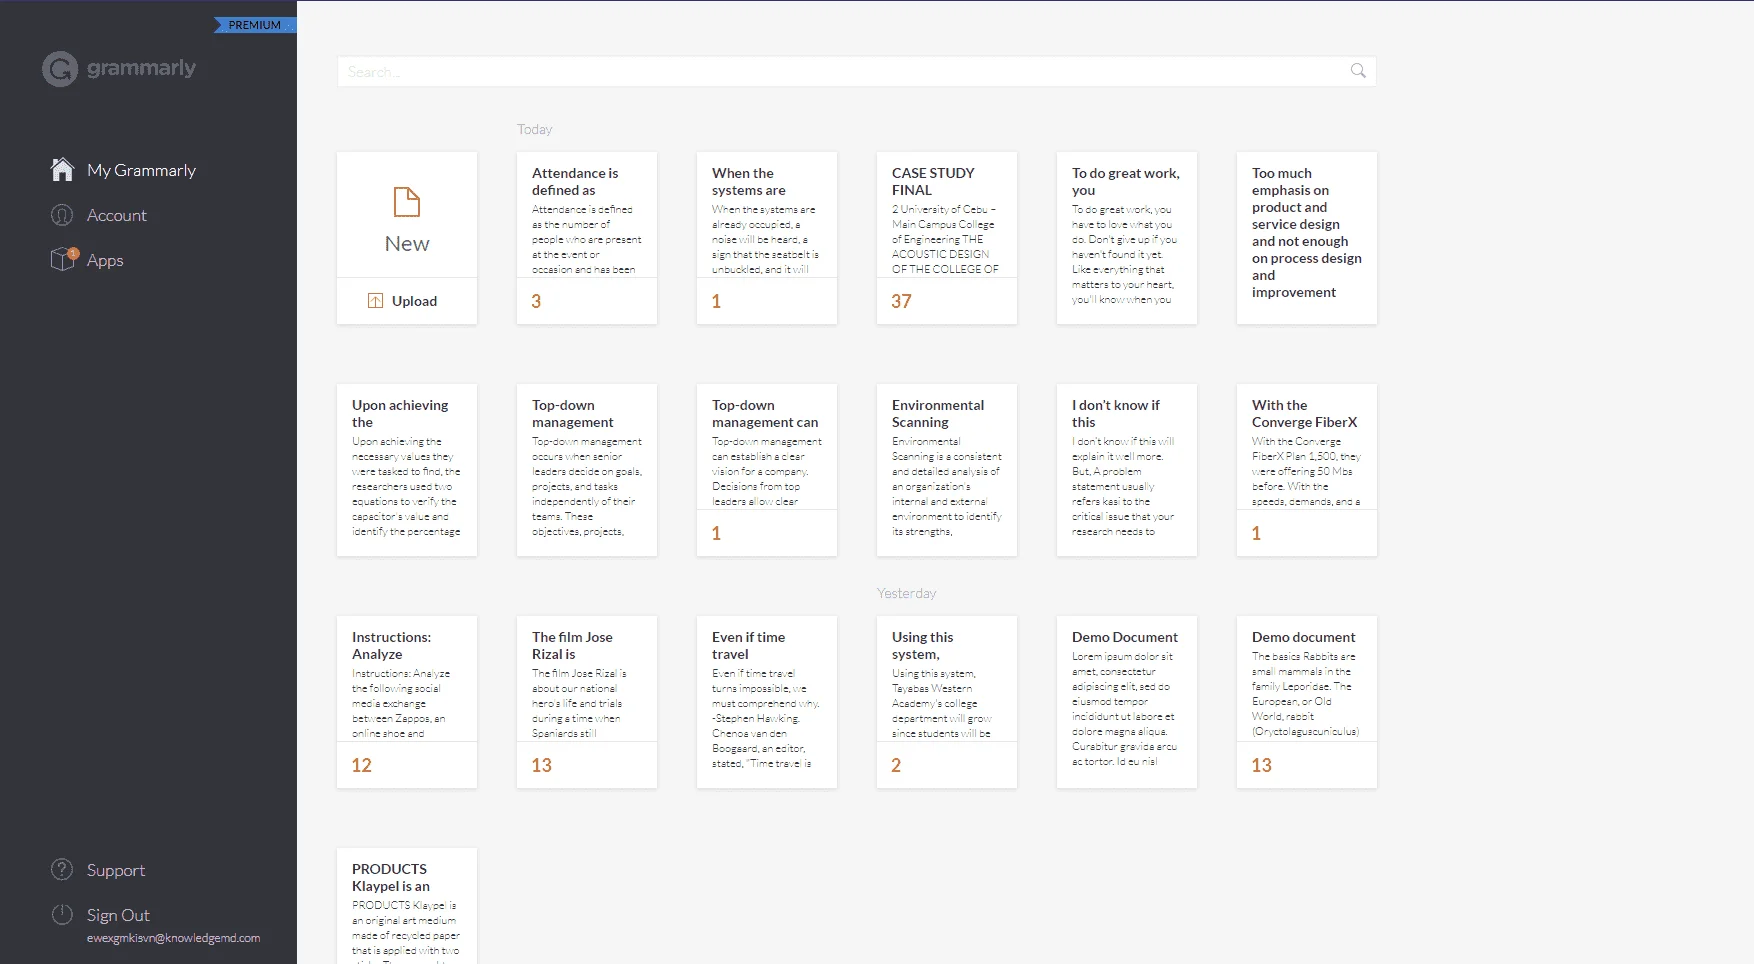This screenshot has height=964, width=1754.
Task: Click issue count 13 on Jose Rizal card
Action: click(541, 765)
